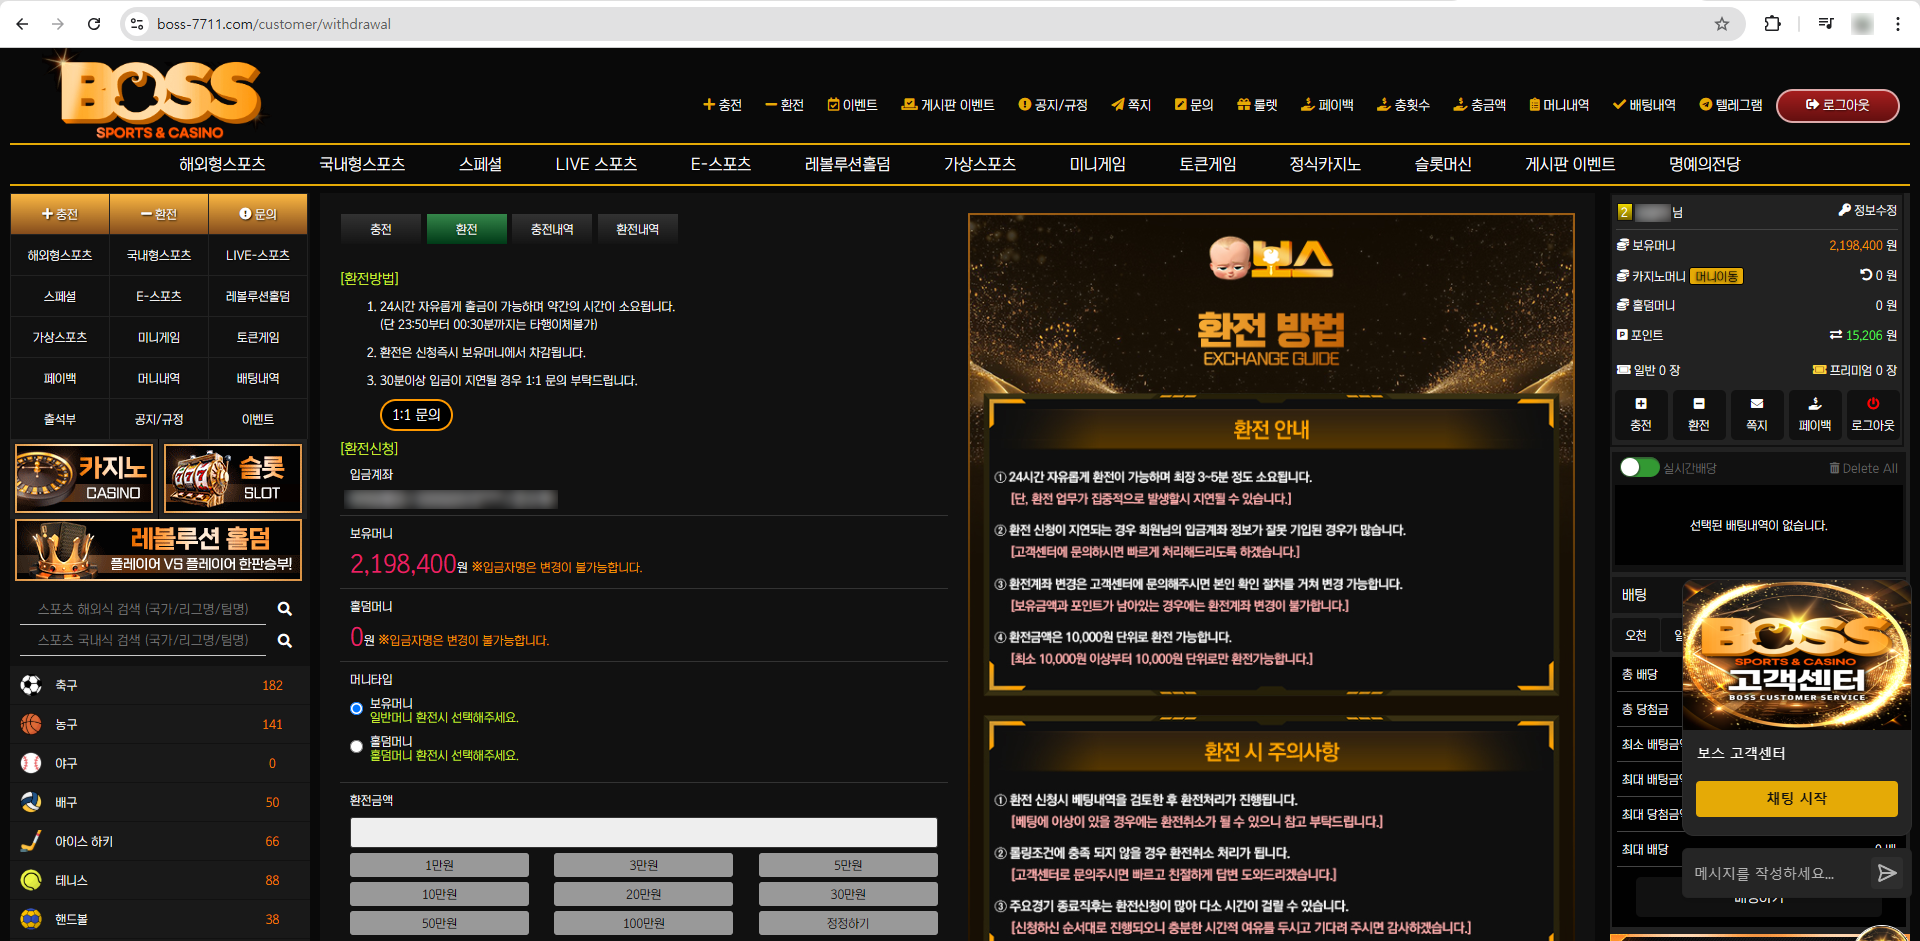Switch to the 환전내역 tab
The height and width of the screenshot is (941, 1920).
[638, 229]
